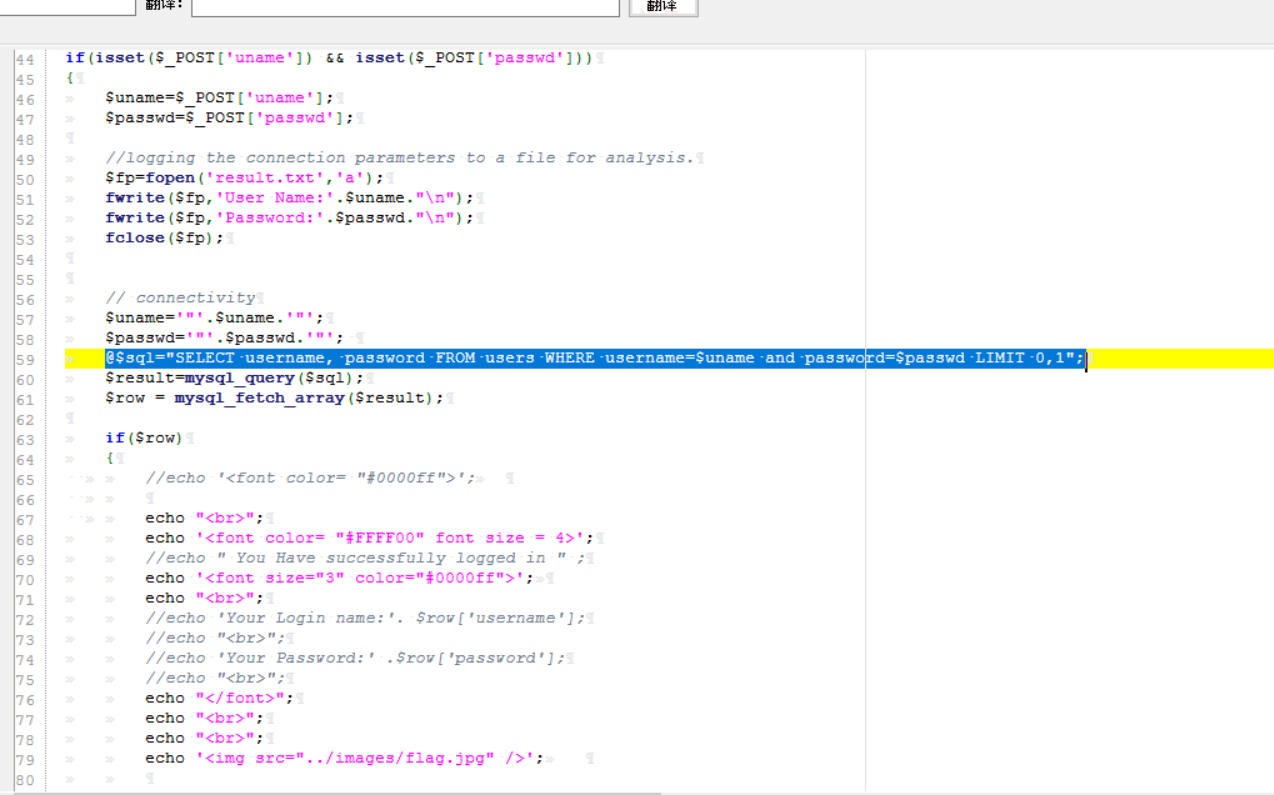Click line number 50 in the margin
Screen dimensions: 1274x795
(25, 179)
